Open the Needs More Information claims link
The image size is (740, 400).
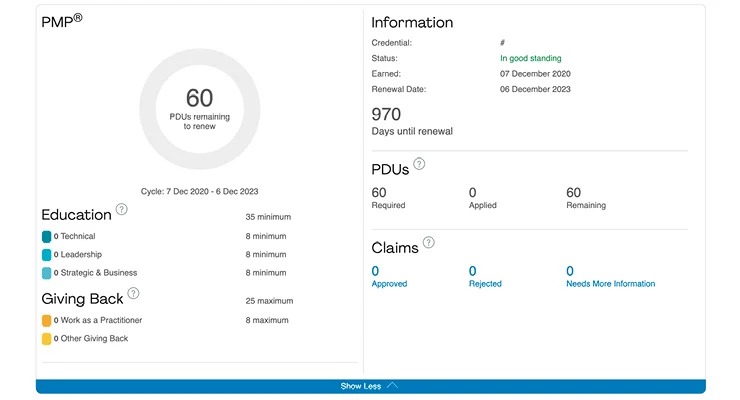pos(611,283)
